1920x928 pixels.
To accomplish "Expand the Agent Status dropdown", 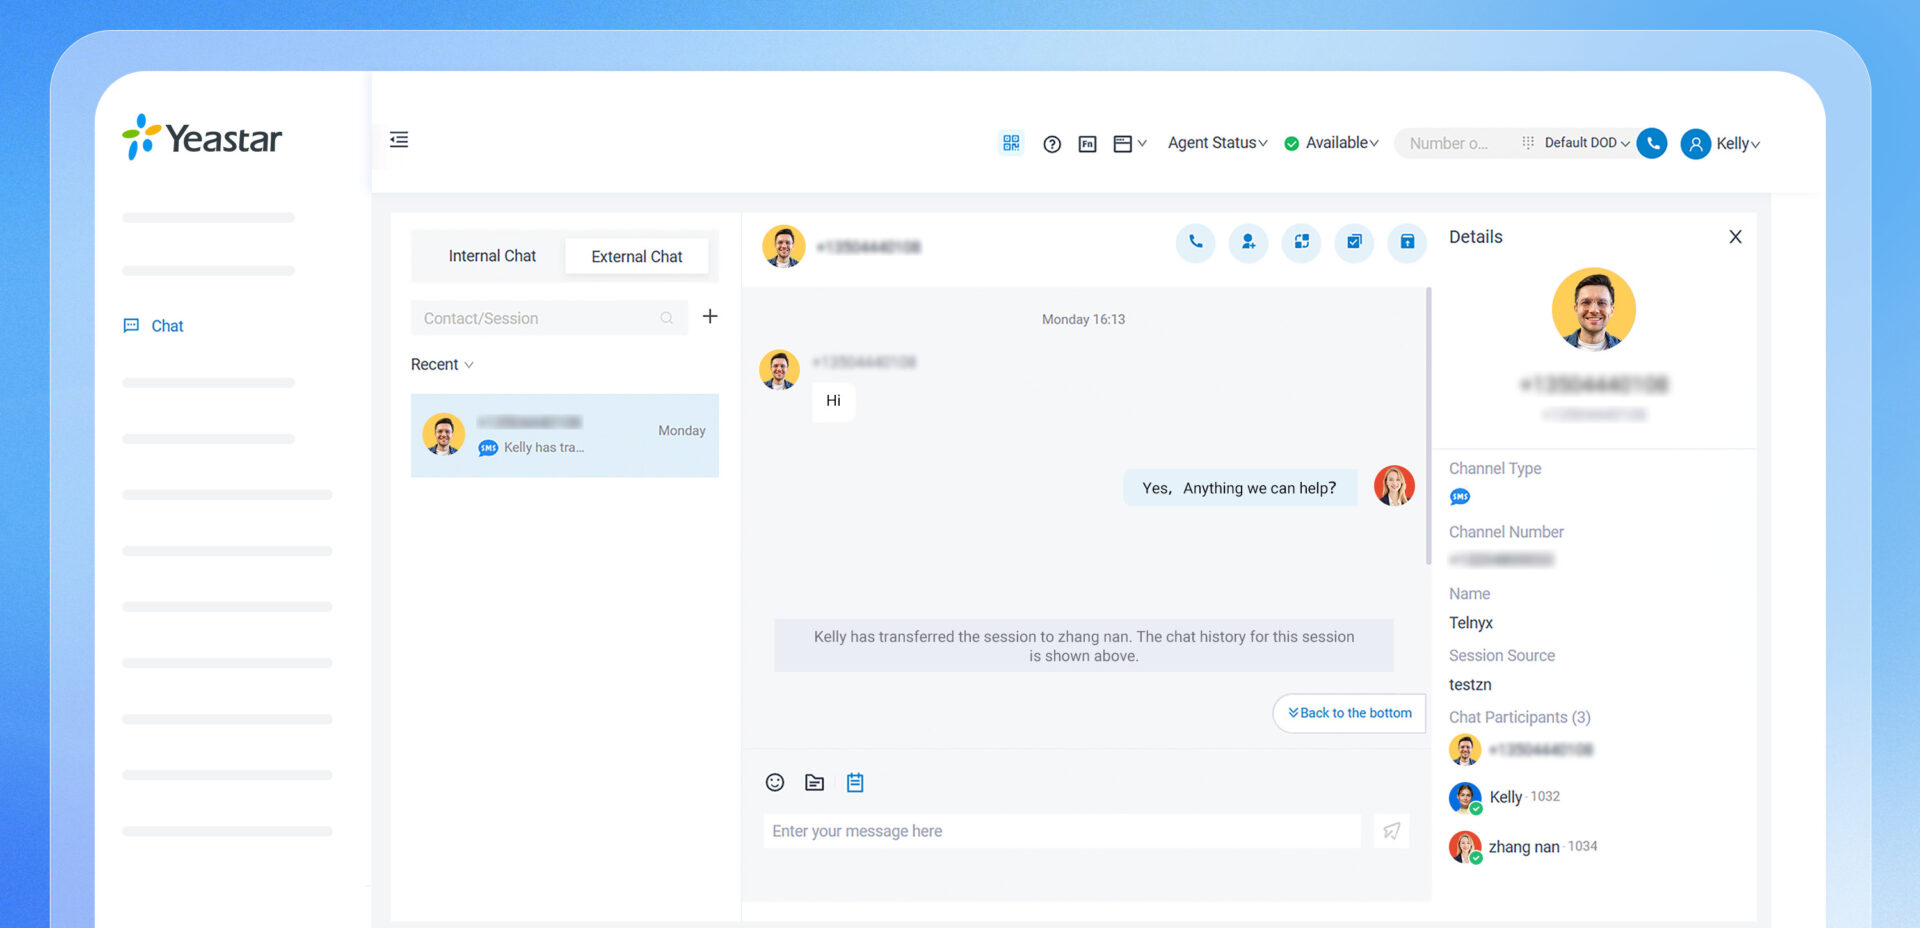I will [1217, 143].
